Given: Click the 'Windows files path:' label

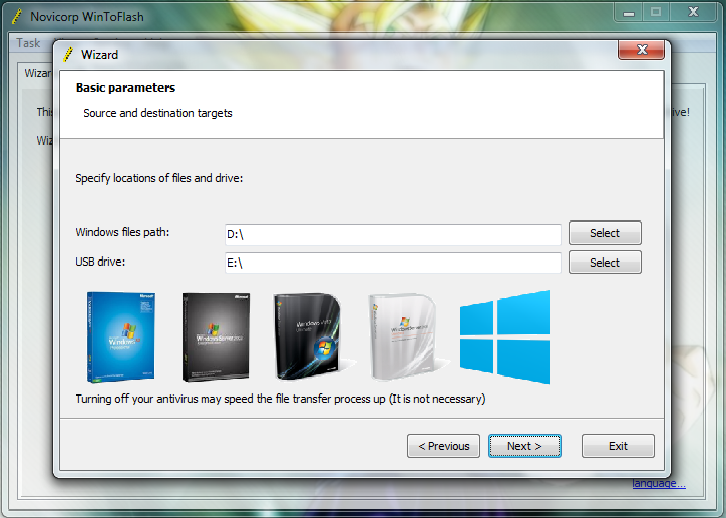Looking at the screenshot, I should click(x=122, y=232).
